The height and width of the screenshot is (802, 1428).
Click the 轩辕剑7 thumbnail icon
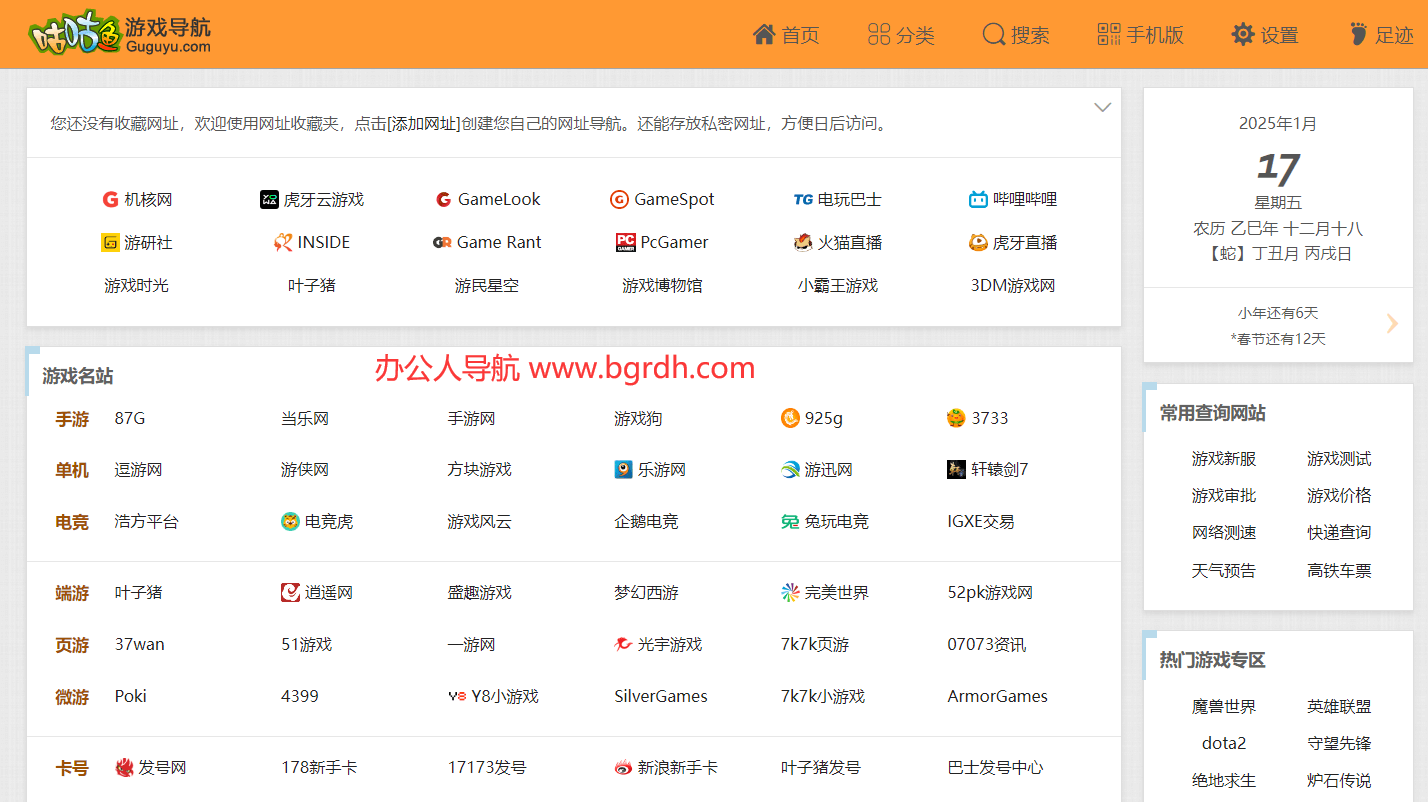click(956, 469)
